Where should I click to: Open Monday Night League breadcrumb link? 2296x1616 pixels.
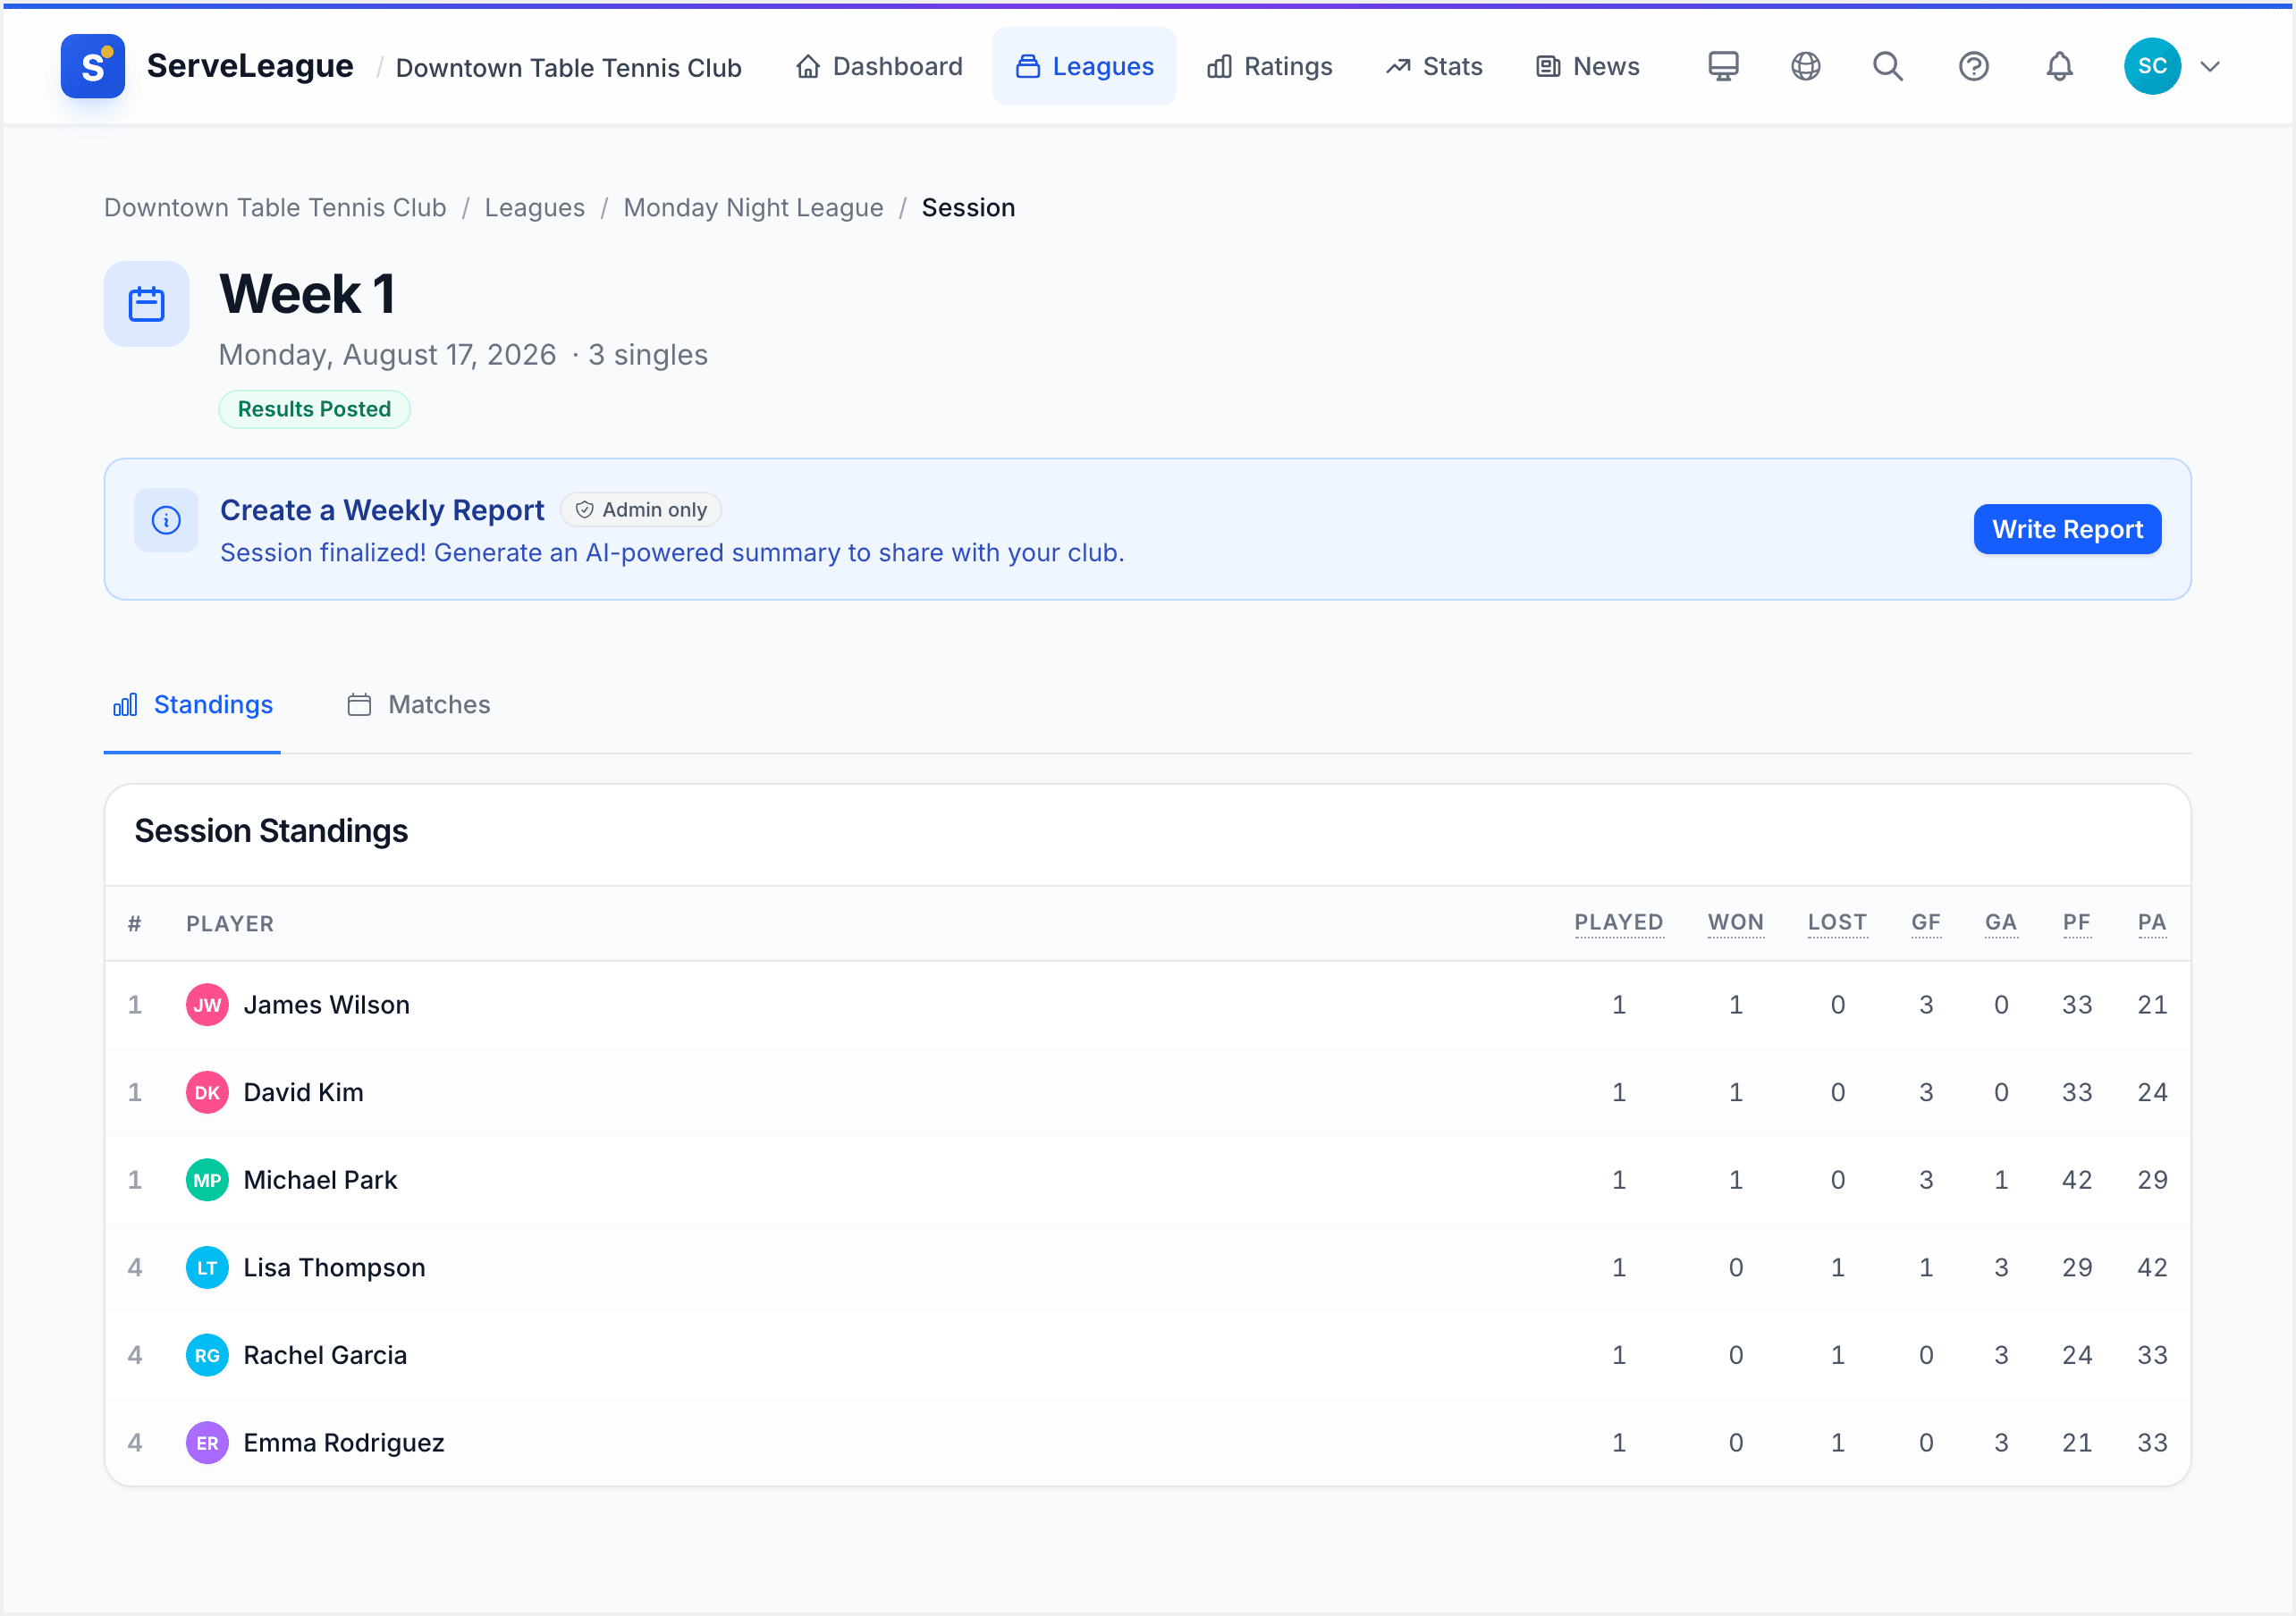[x=753, y=207]
